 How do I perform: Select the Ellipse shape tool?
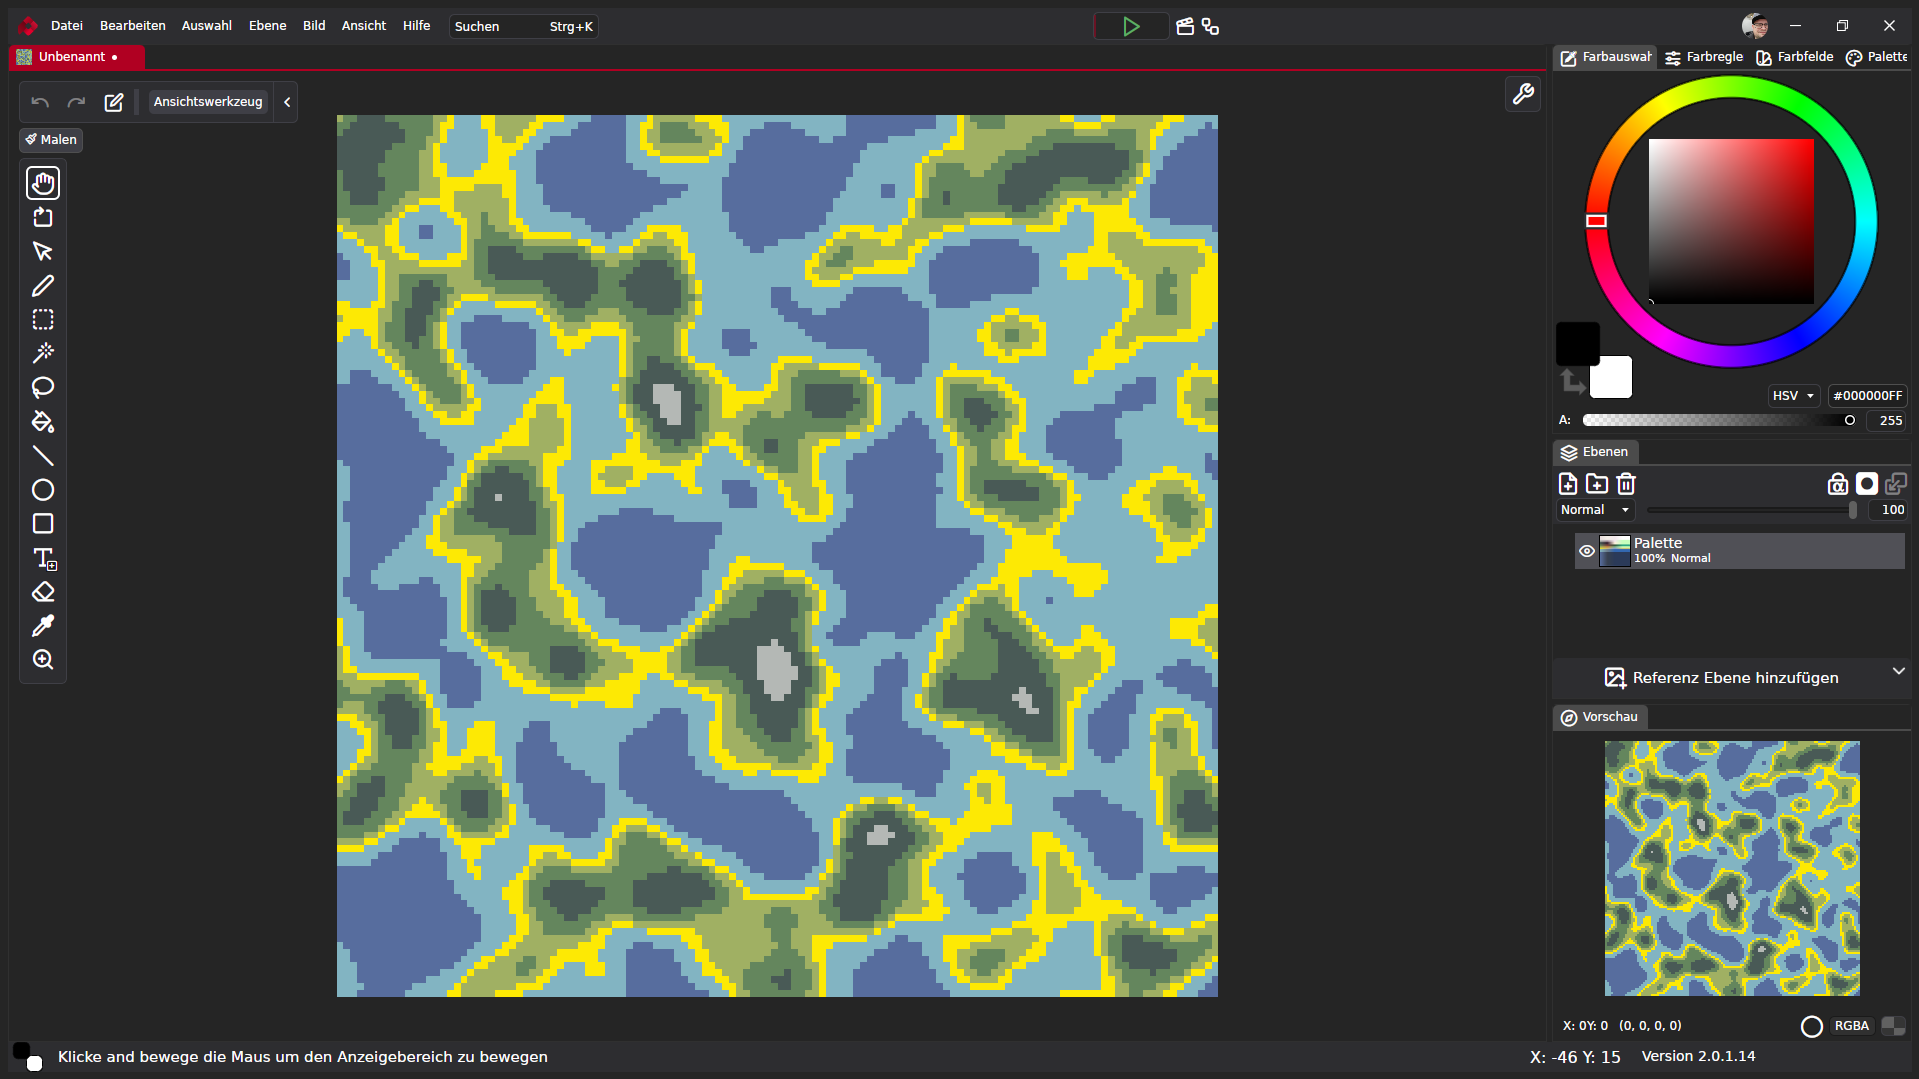(42, 490)
